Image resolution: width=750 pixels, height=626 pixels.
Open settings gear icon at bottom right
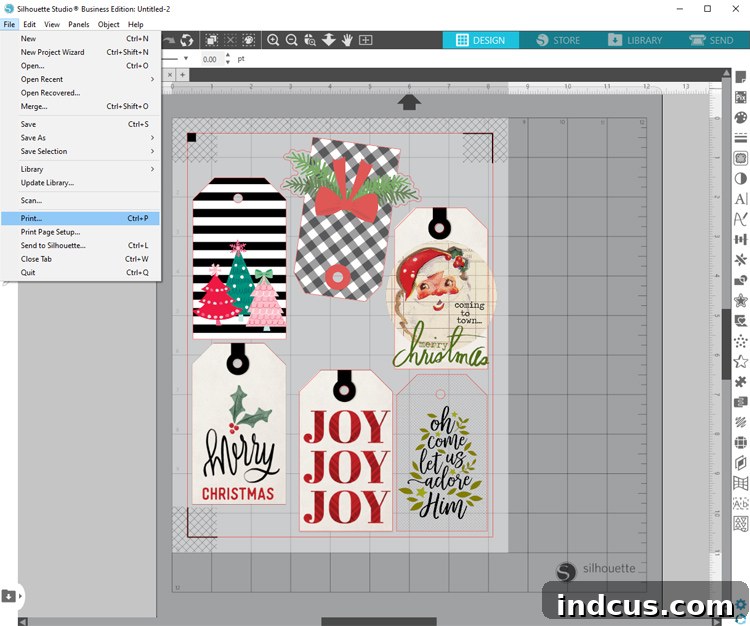click(x=741, y=604)
